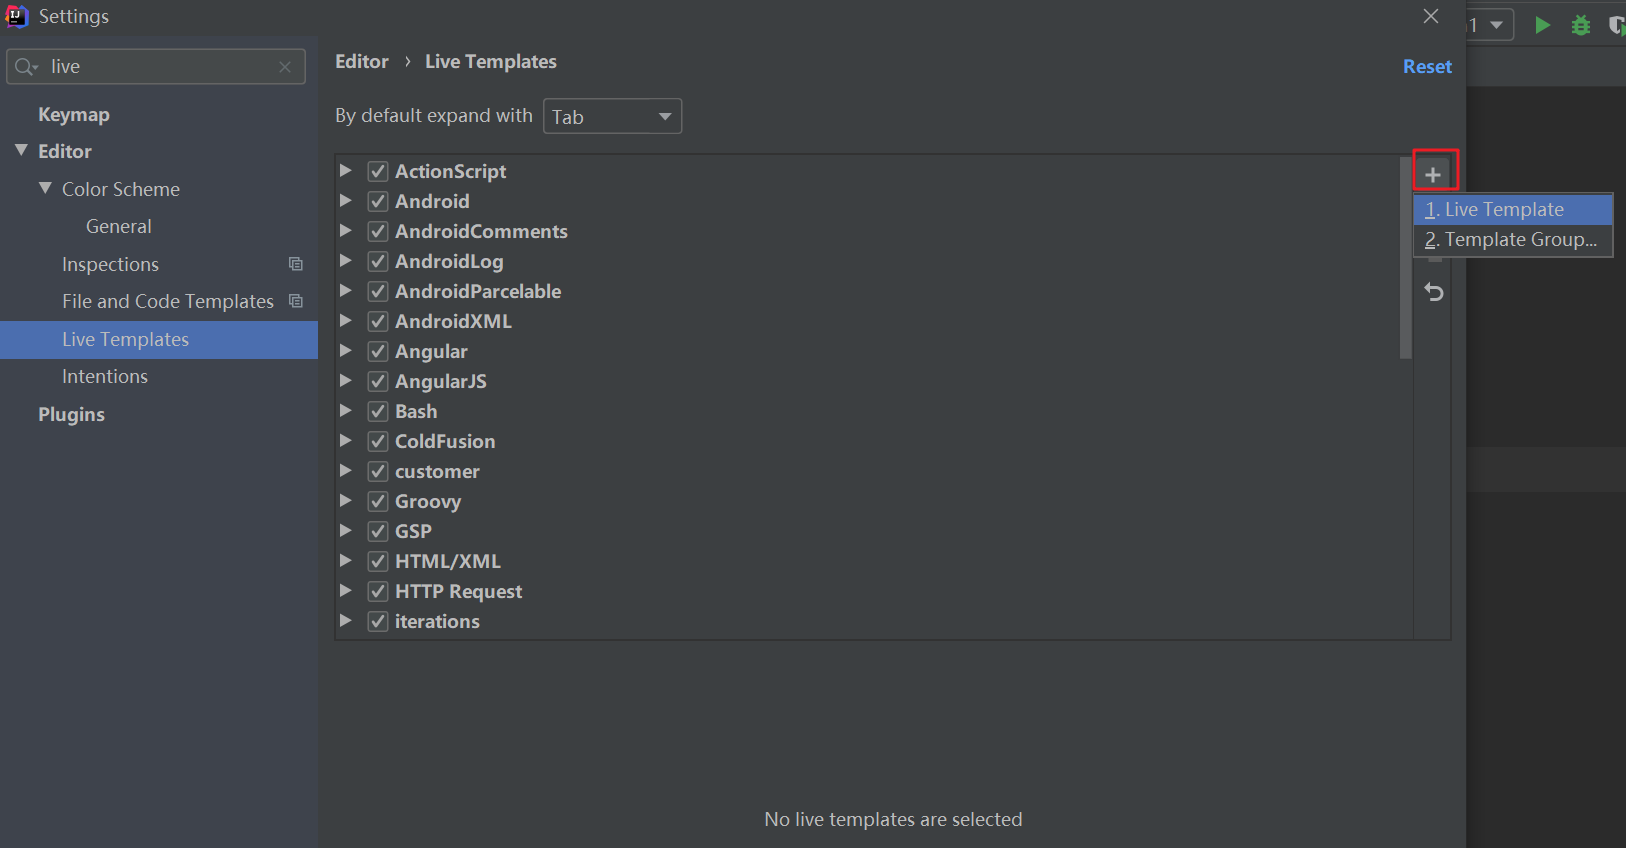The image size is (1626, 848).
Task: Disable the HTML/XML template group
Action: pyautogui.click(x=378, y=561)
